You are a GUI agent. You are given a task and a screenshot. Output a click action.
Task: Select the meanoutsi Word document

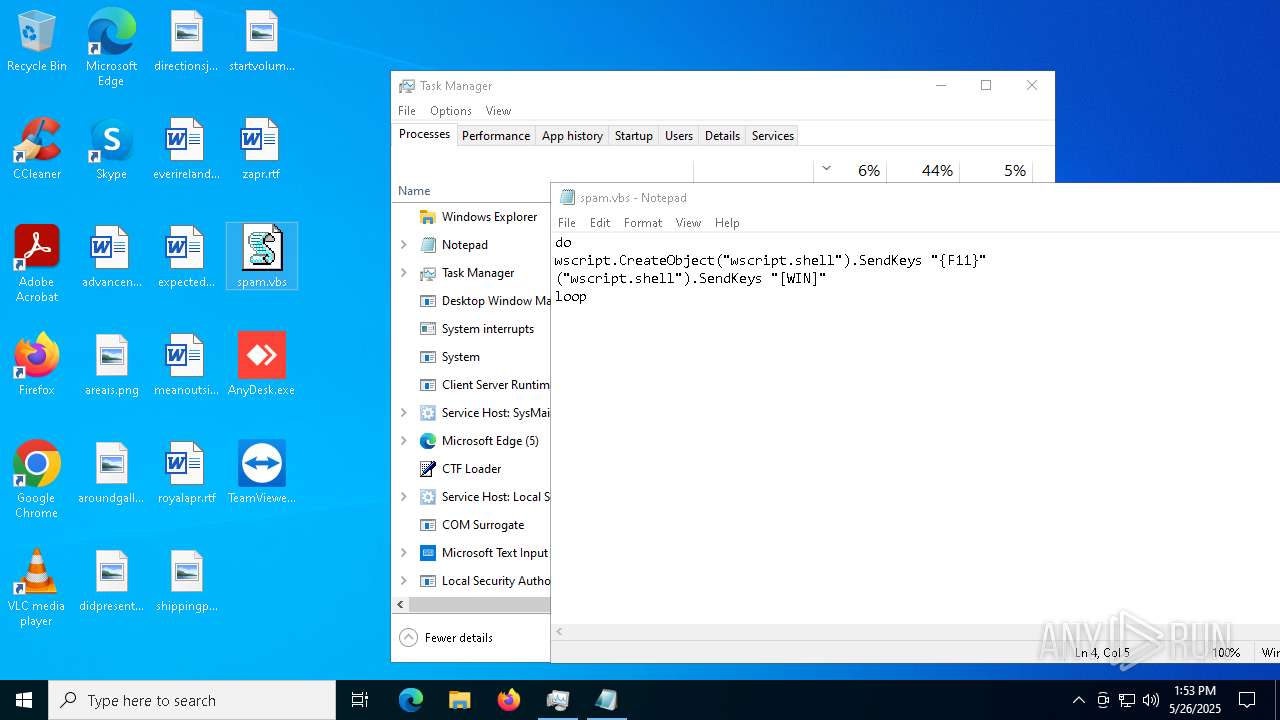(186, 366)
